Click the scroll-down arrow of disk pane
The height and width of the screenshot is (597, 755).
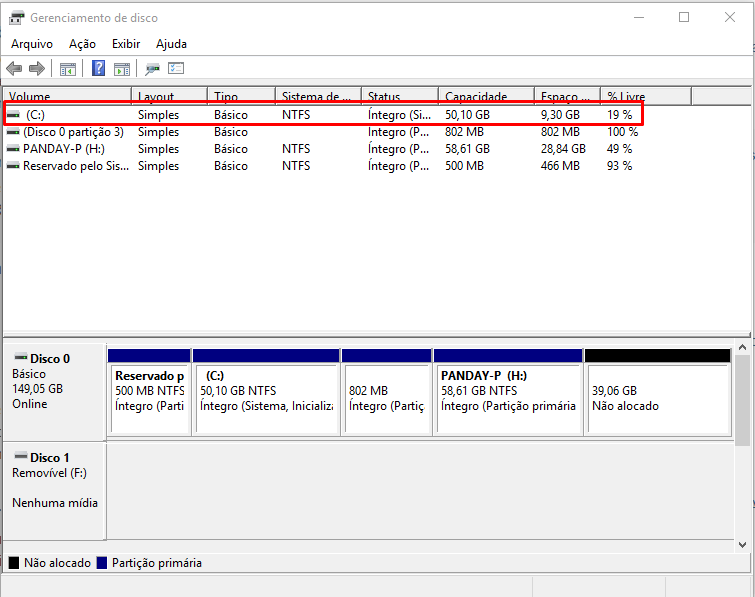(x=744, y=544)
